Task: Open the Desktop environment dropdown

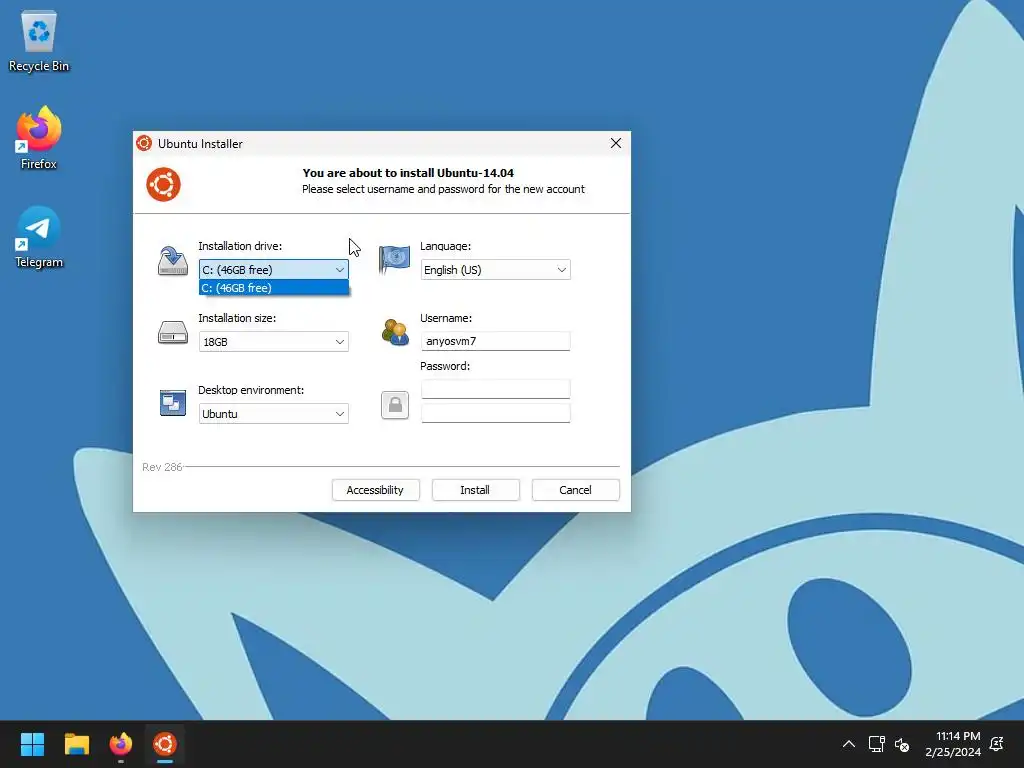Action: point(274,413)
